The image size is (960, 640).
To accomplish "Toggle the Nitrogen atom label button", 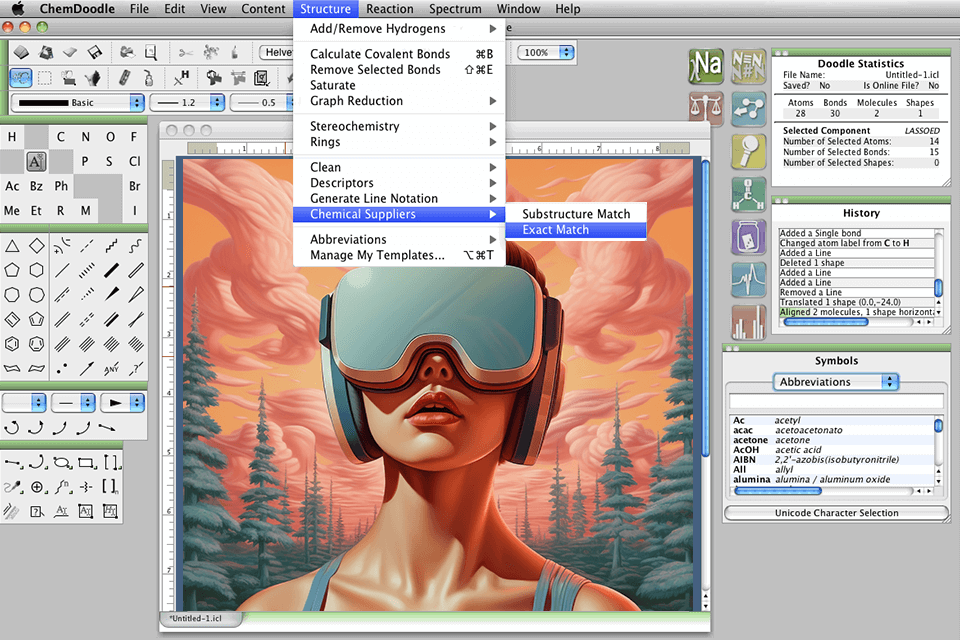I will [85, 137].
